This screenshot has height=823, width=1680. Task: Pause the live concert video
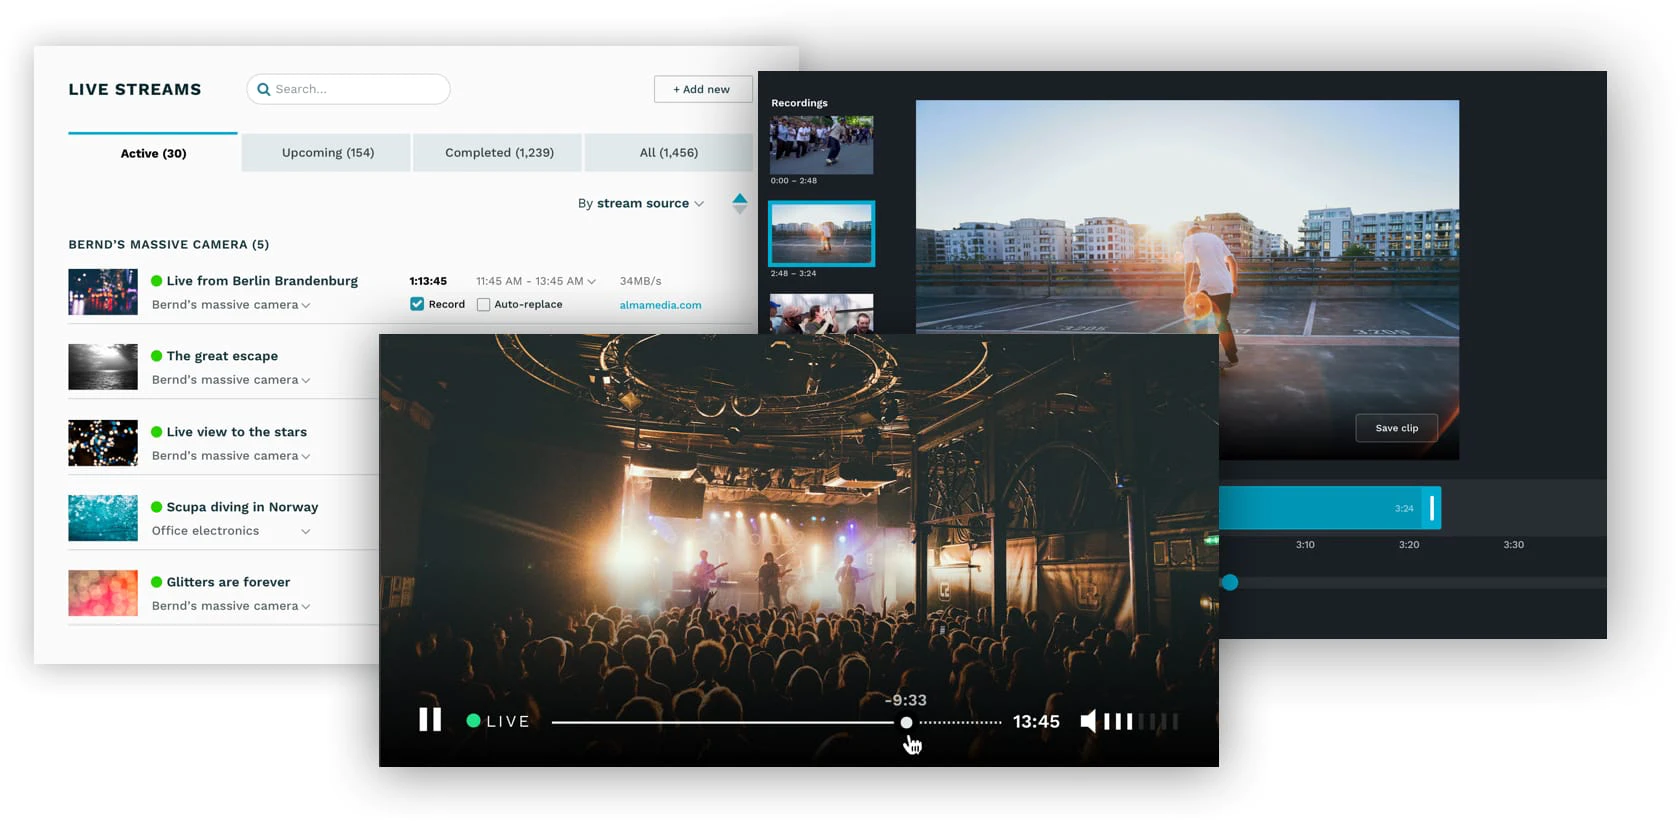[x=430, y=720]
